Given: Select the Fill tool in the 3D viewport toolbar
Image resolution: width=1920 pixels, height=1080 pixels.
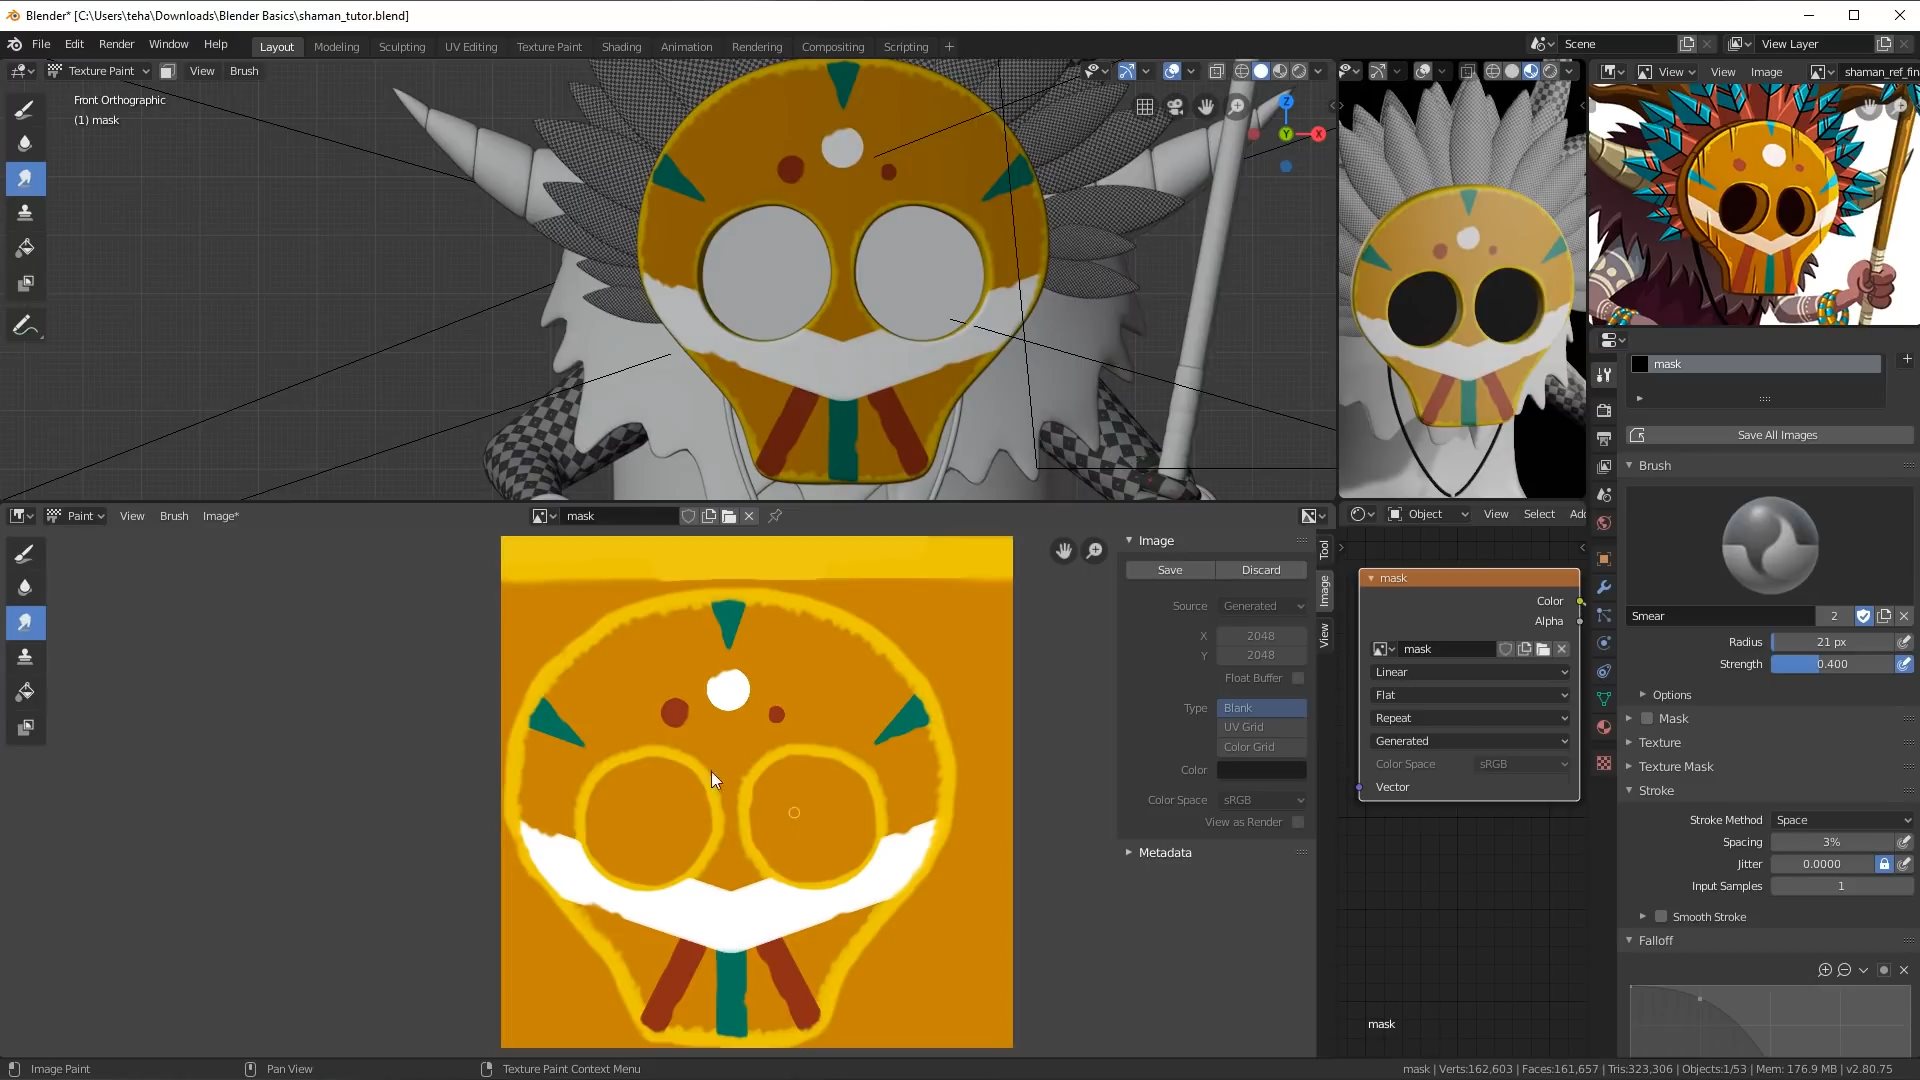Looking at the screenshot, I should (25, 248).
